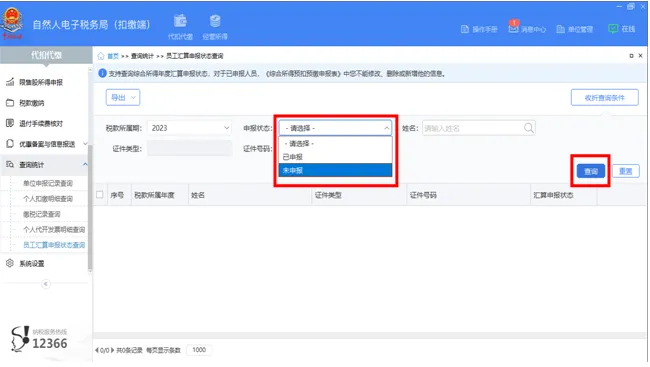
Task: Click the 收起查询条件 button
Action: (604, 98)
